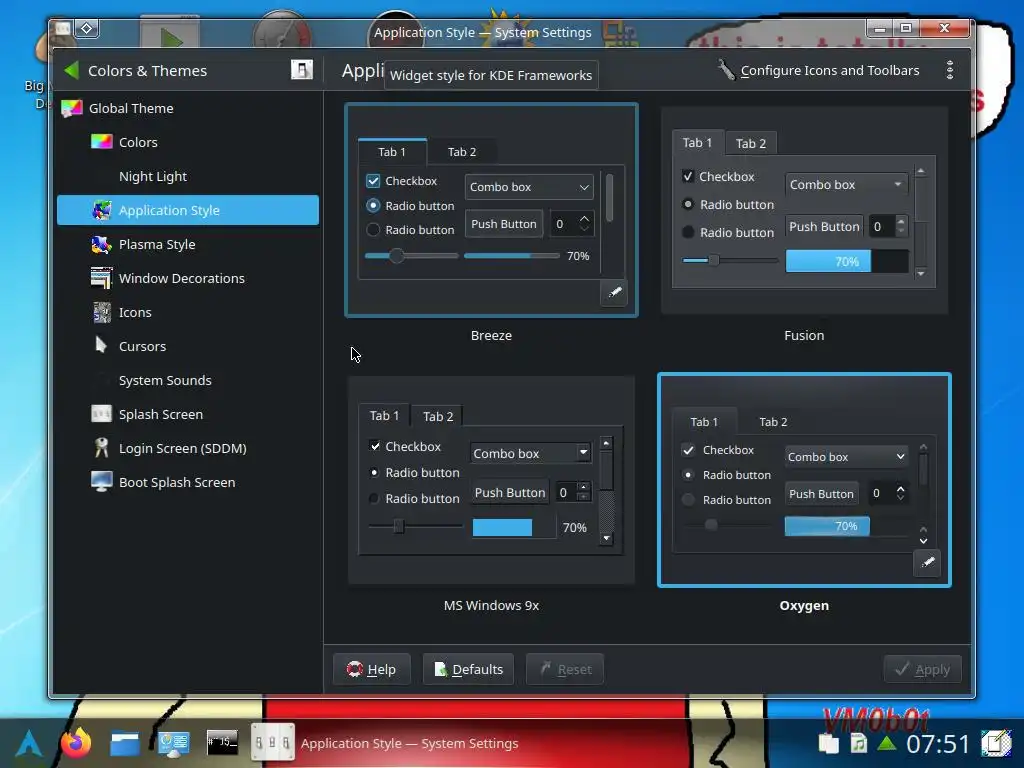1024x768 pixels.
Task: Select second Radio button in Breeze preview
Action: coord(373,230)
